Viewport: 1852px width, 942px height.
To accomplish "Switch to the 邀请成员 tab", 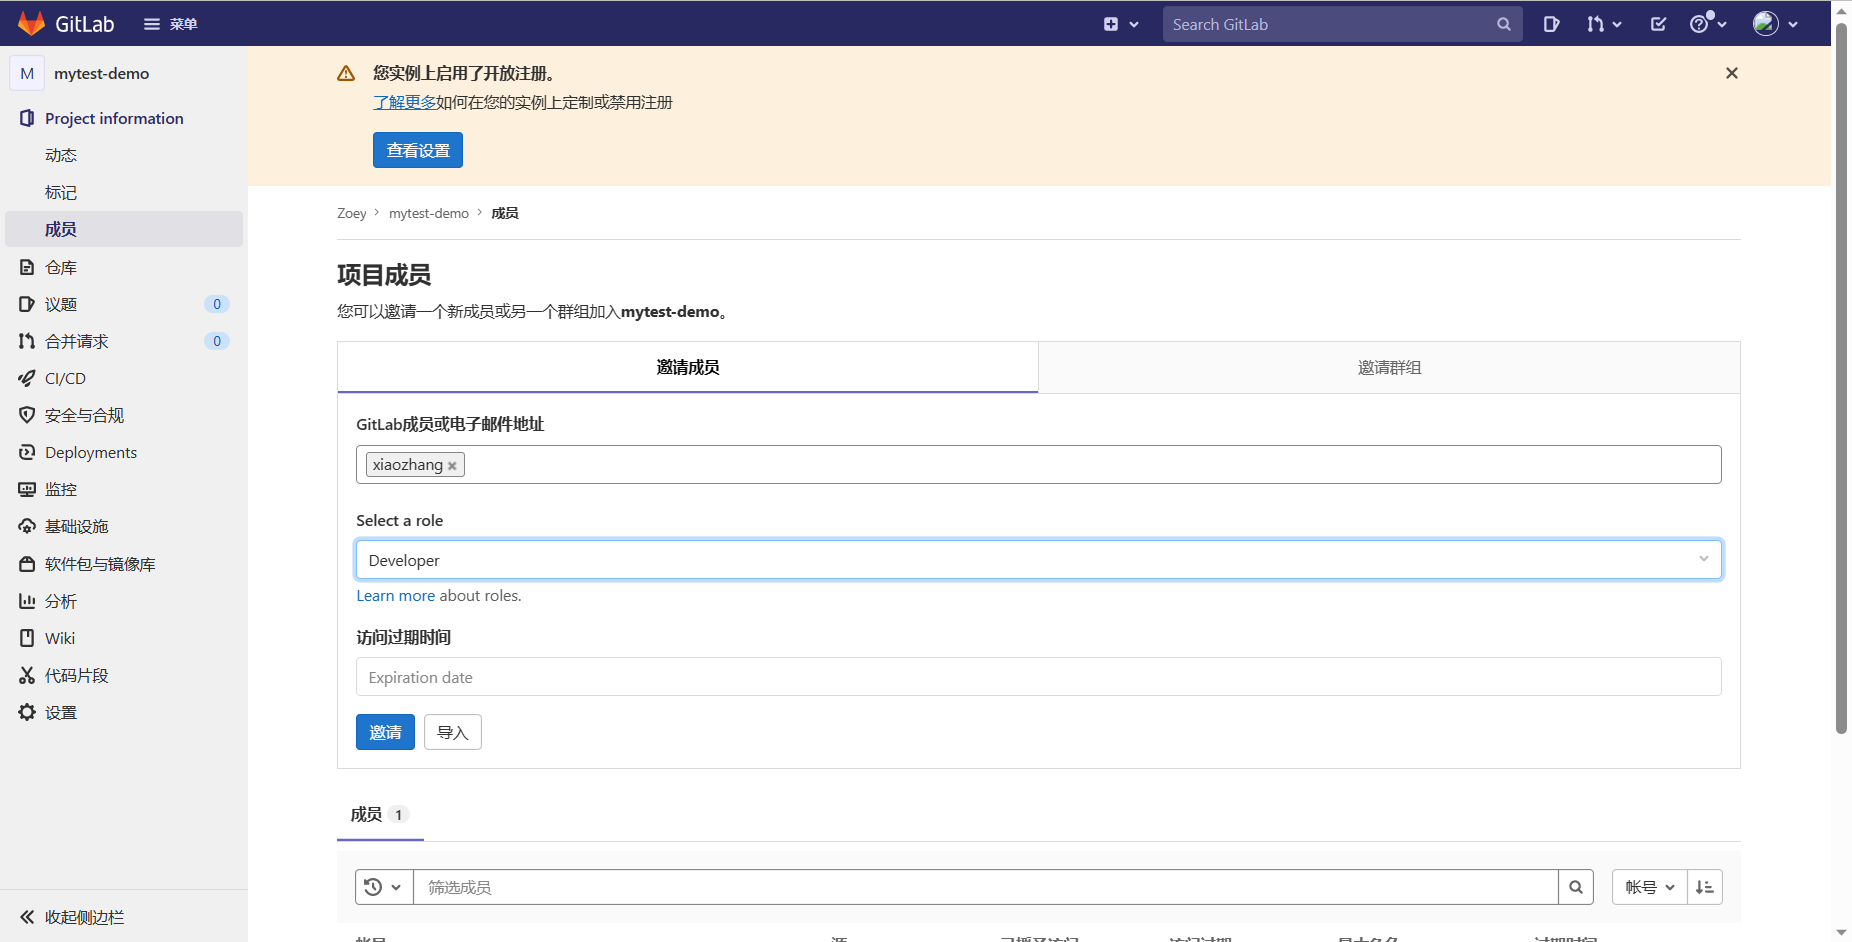I will [x=688, y=367].
